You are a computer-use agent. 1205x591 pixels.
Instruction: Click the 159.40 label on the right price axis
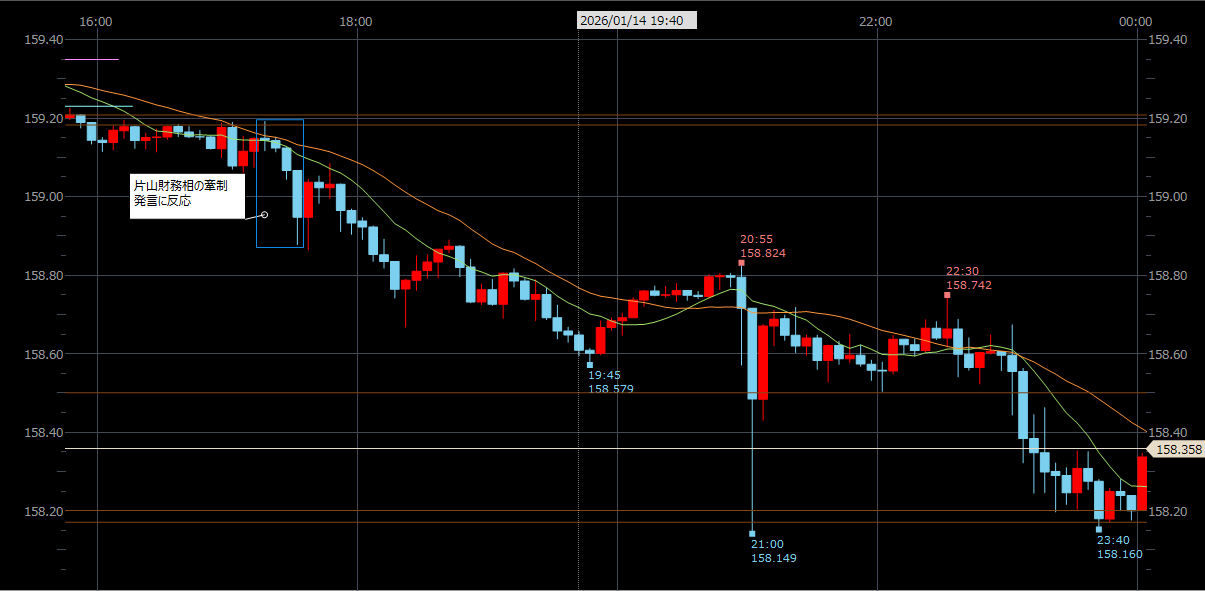(1167, 40)
